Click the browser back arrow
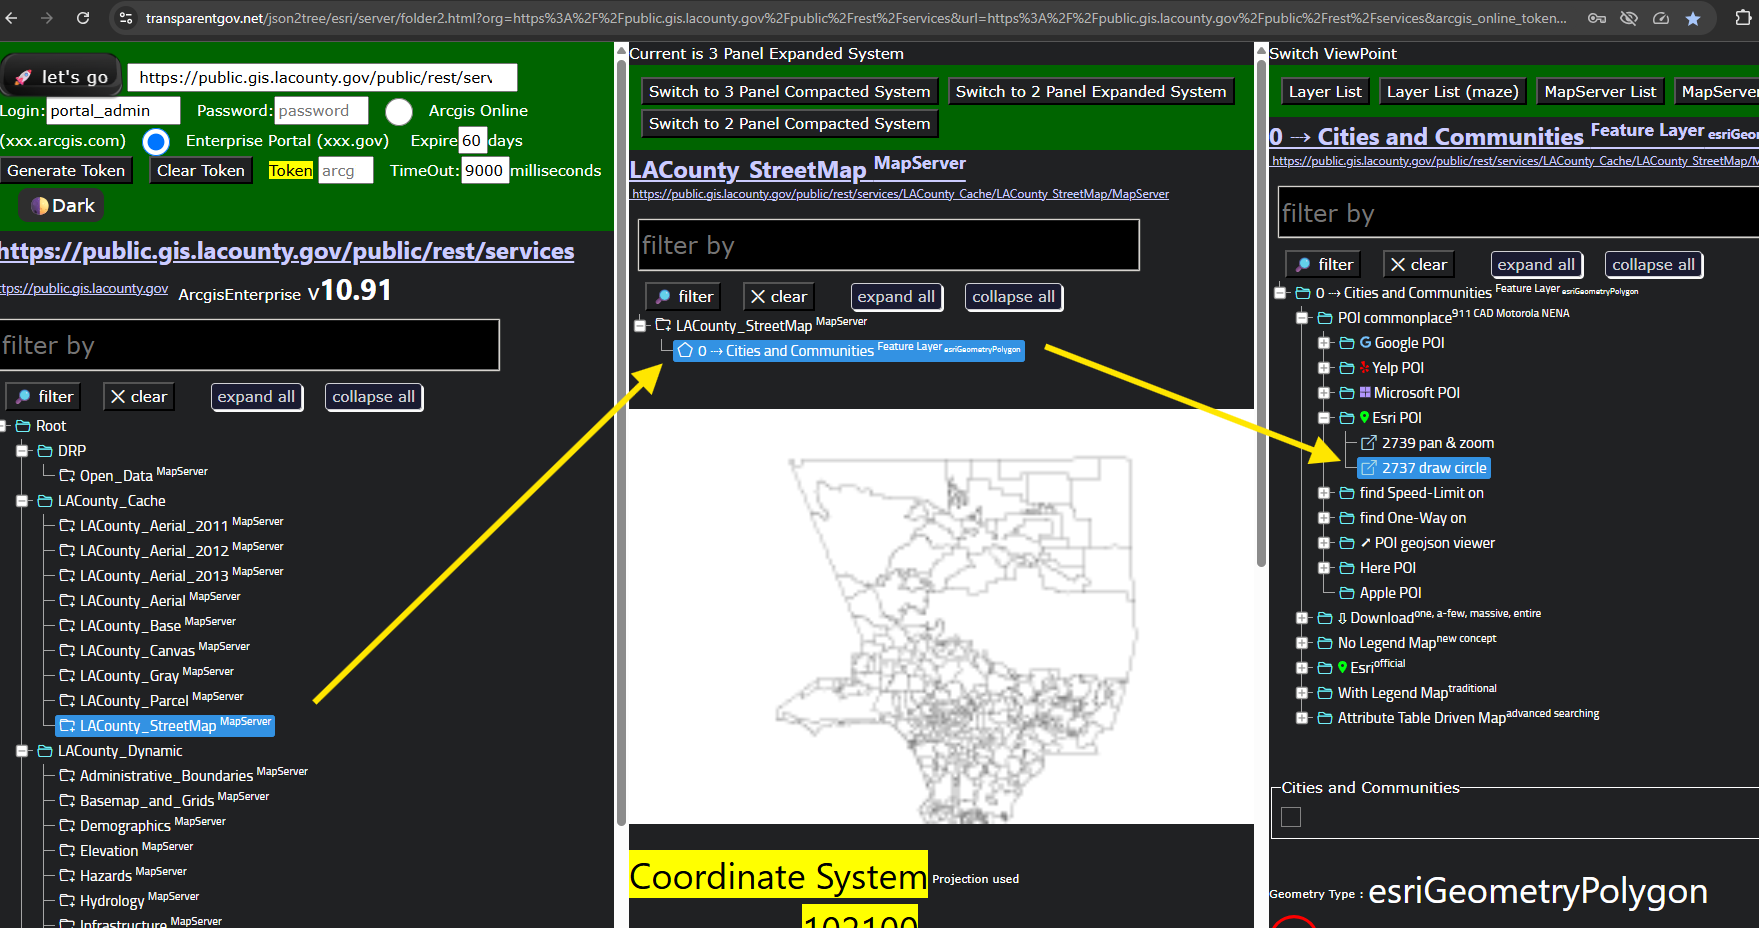Screen dimensions: 1759x928 [12, 18]
